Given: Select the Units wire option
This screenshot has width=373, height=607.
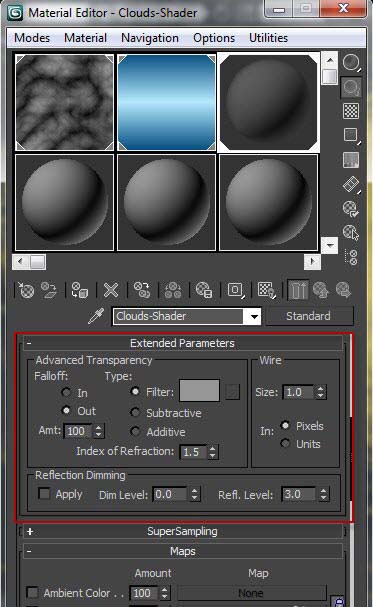Looking at the screenshot, I should (x=285, y=443).
